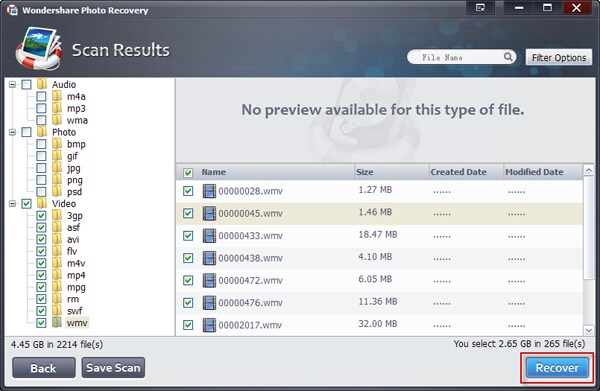Select the png folder icon
600x391 pixels.
tap(57, 179)
